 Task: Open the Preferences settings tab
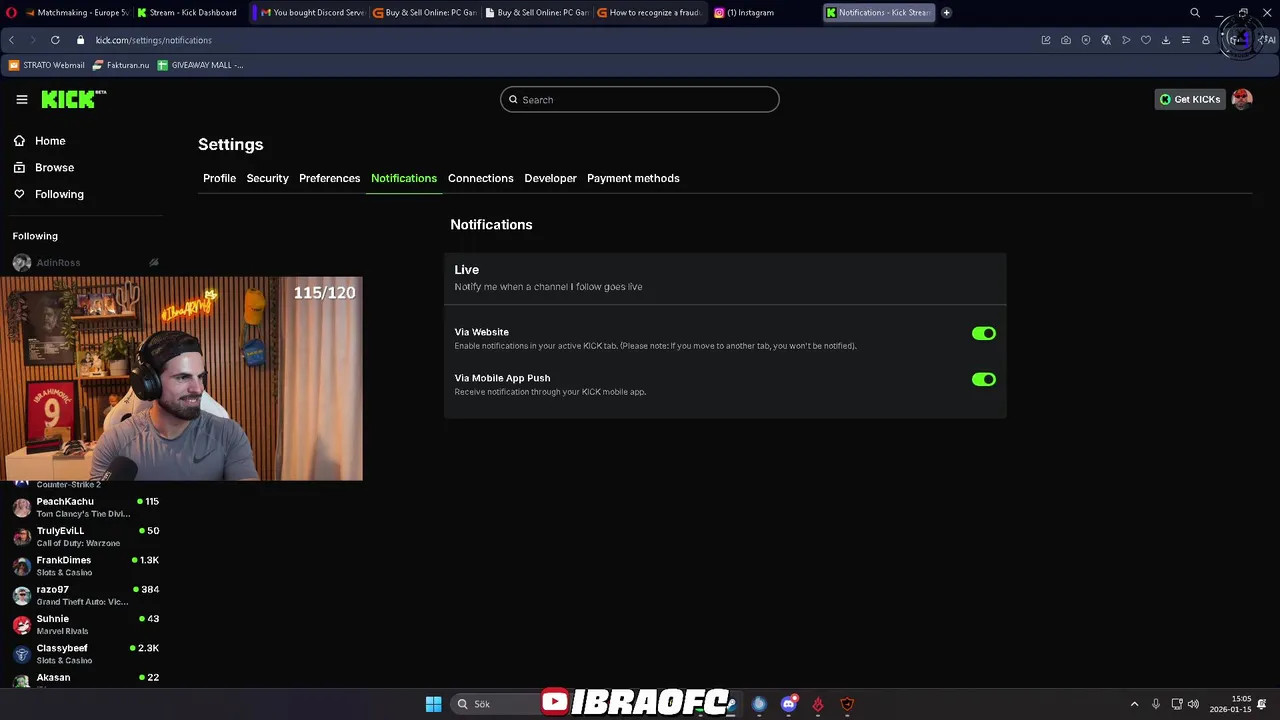click(x=329, y=178)
